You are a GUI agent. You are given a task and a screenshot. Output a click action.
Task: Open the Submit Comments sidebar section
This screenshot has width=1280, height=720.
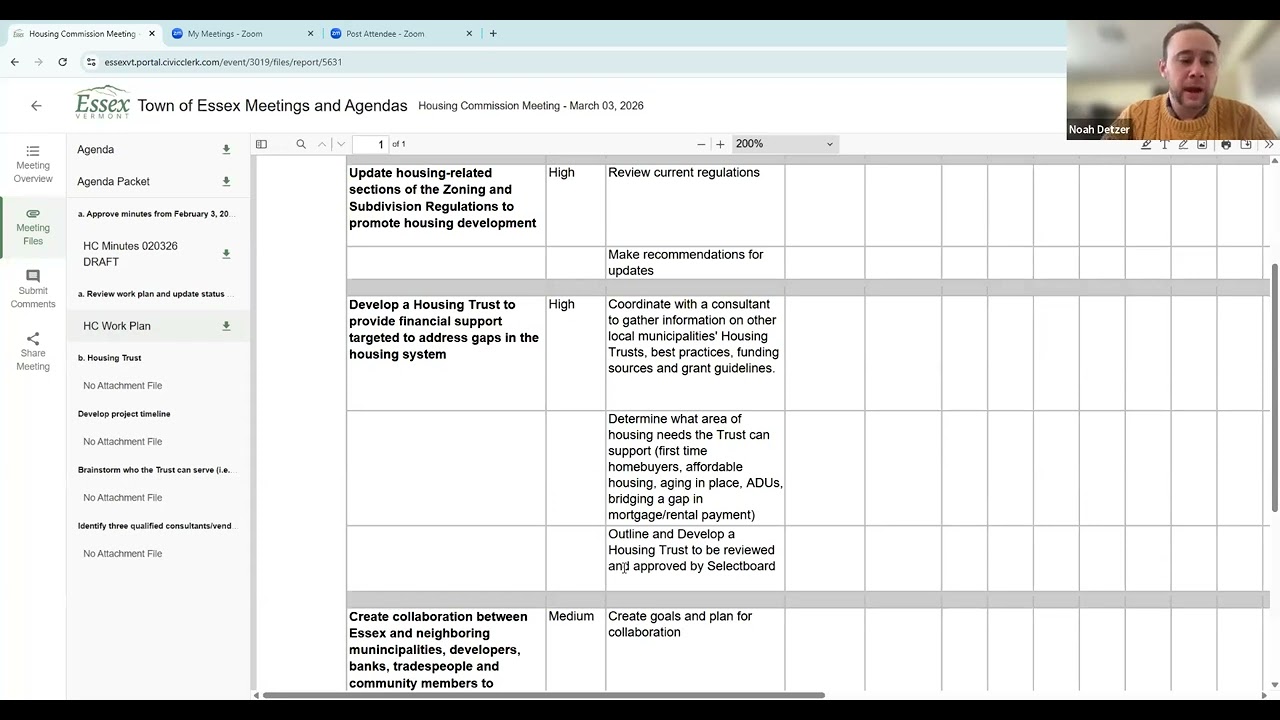click(33, 289)
